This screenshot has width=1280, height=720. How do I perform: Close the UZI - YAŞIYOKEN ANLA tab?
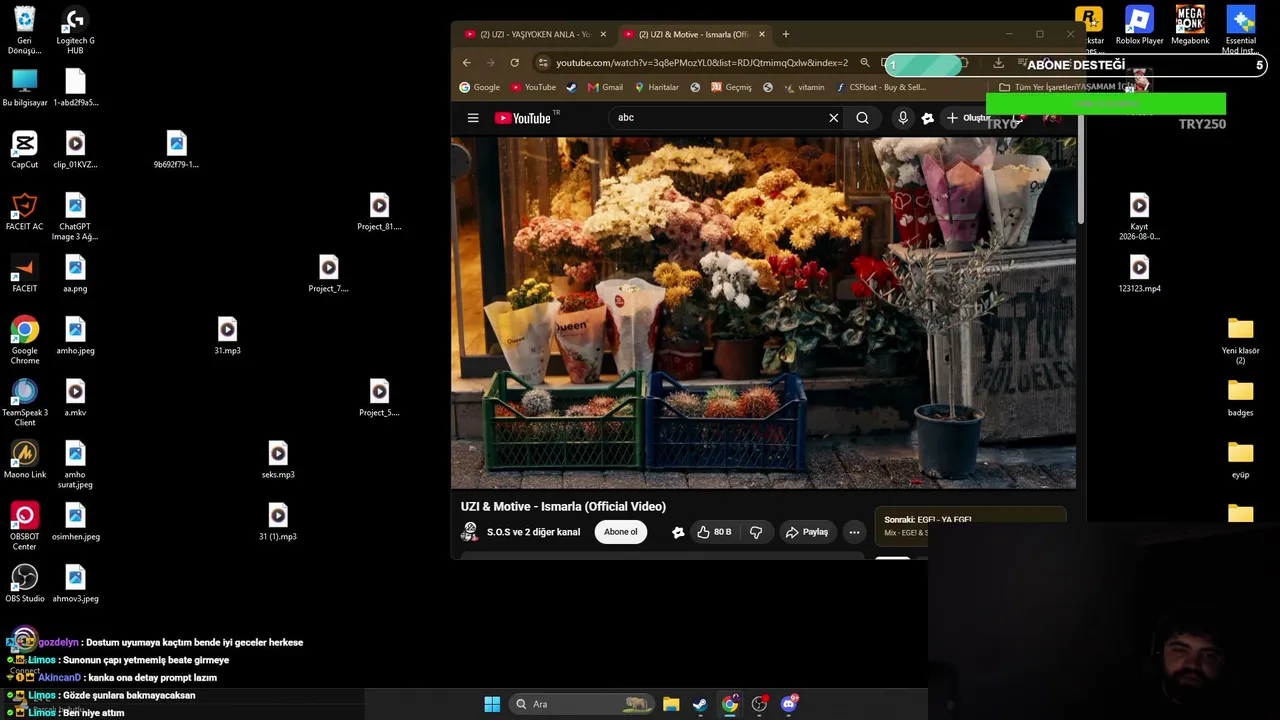[603, 34]
